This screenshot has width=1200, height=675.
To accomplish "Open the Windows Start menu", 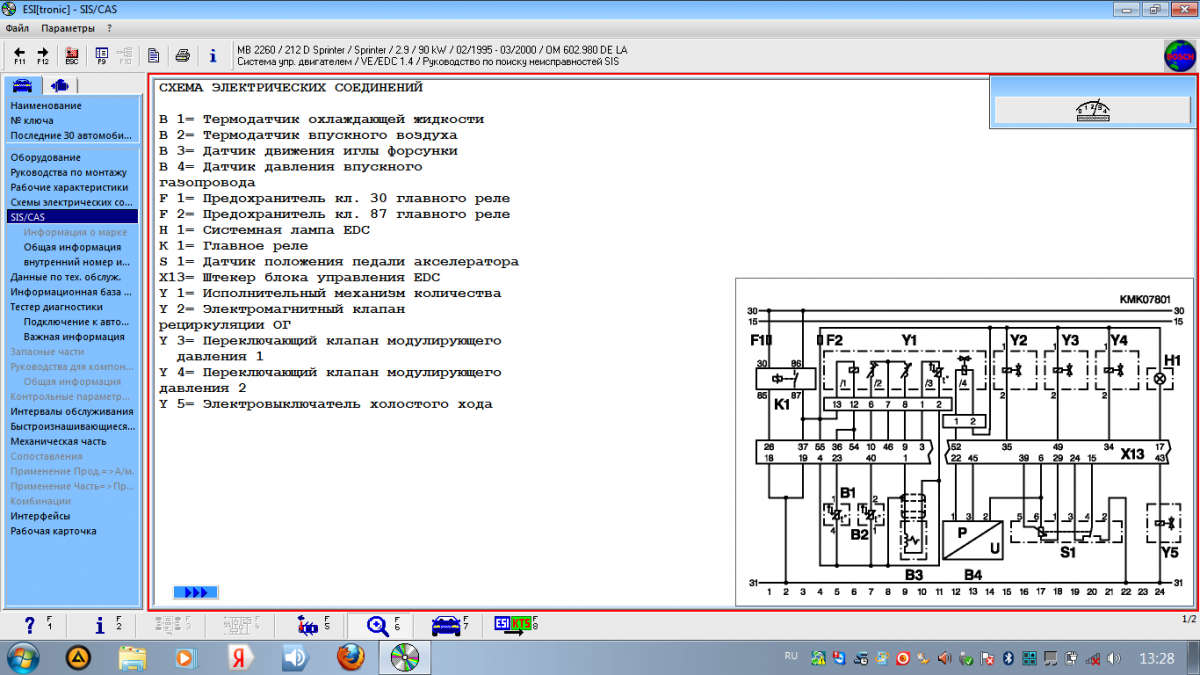I will 22,657.
